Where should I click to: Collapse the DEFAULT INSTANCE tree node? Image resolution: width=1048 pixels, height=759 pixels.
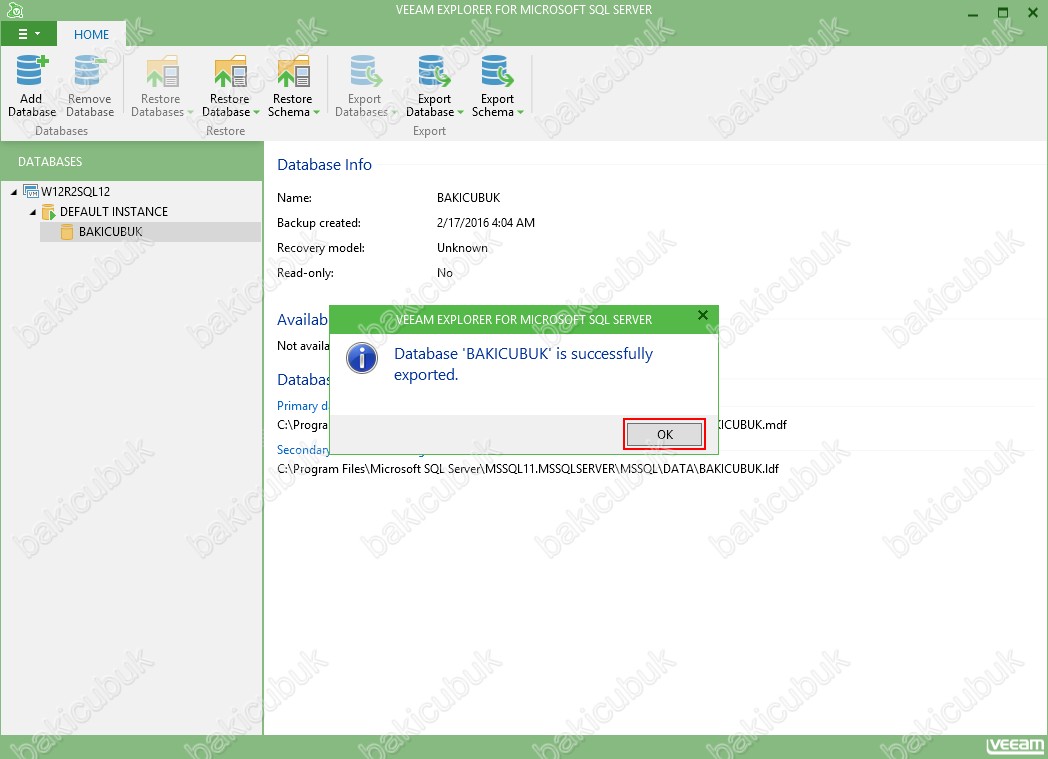pyautogui.click(x=33, y=212)
